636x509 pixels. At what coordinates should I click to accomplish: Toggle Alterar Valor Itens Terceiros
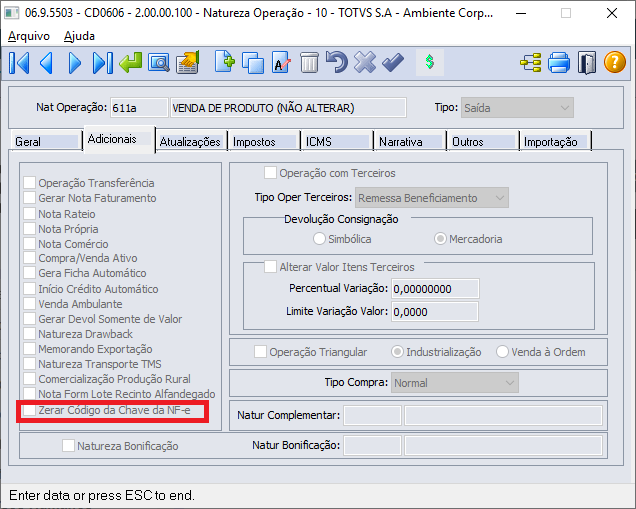point(270,267)
